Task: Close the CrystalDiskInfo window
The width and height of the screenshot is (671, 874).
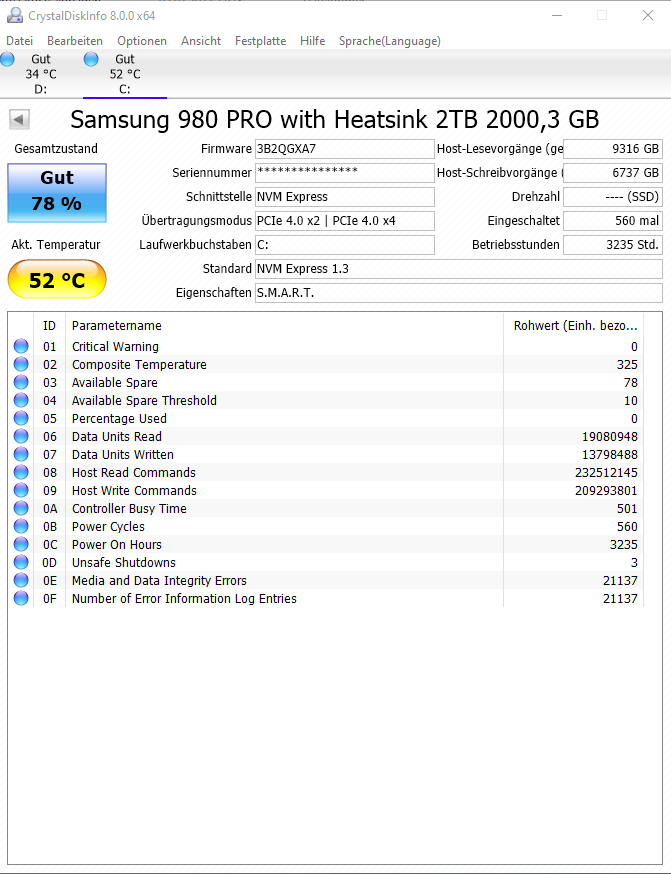Action: coord(648,16)
